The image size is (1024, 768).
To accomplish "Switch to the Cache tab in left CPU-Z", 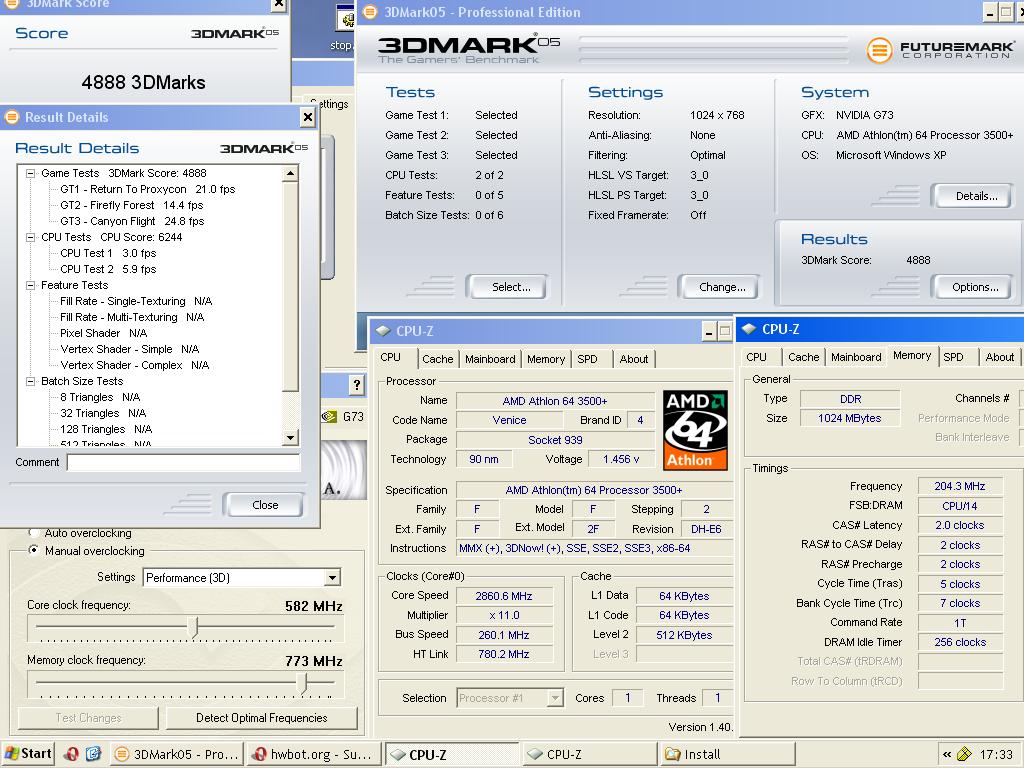I will click(x=438, y=359).
